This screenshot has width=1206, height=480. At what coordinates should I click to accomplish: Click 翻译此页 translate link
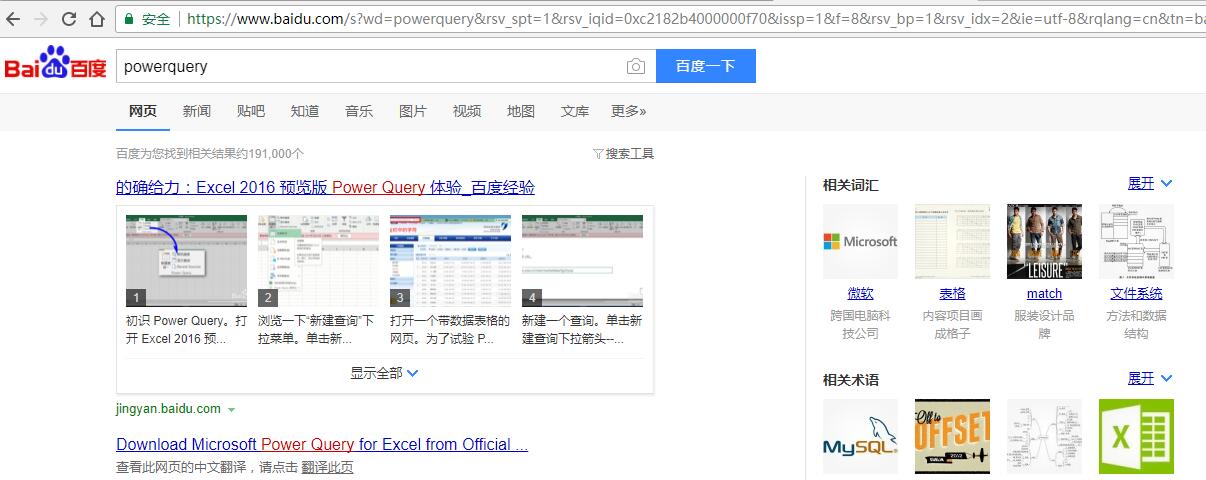pyautogui.click(x=327, y=467)
